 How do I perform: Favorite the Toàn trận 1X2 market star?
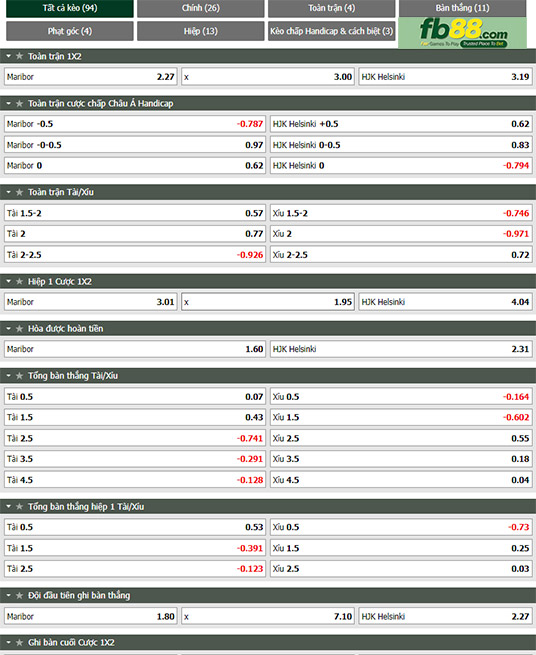(19, 56)
